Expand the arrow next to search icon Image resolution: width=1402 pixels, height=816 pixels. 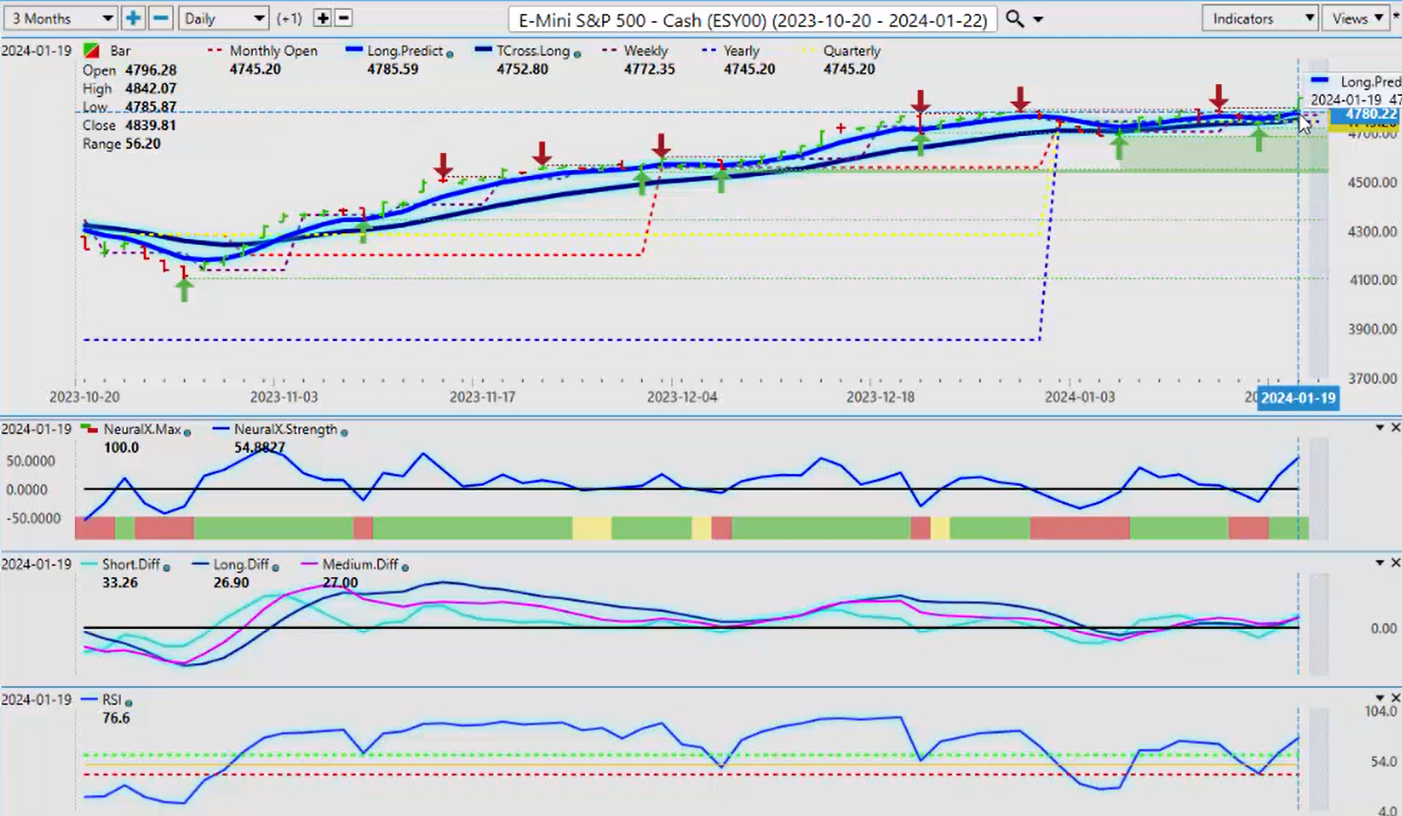tap(1038, 19)
